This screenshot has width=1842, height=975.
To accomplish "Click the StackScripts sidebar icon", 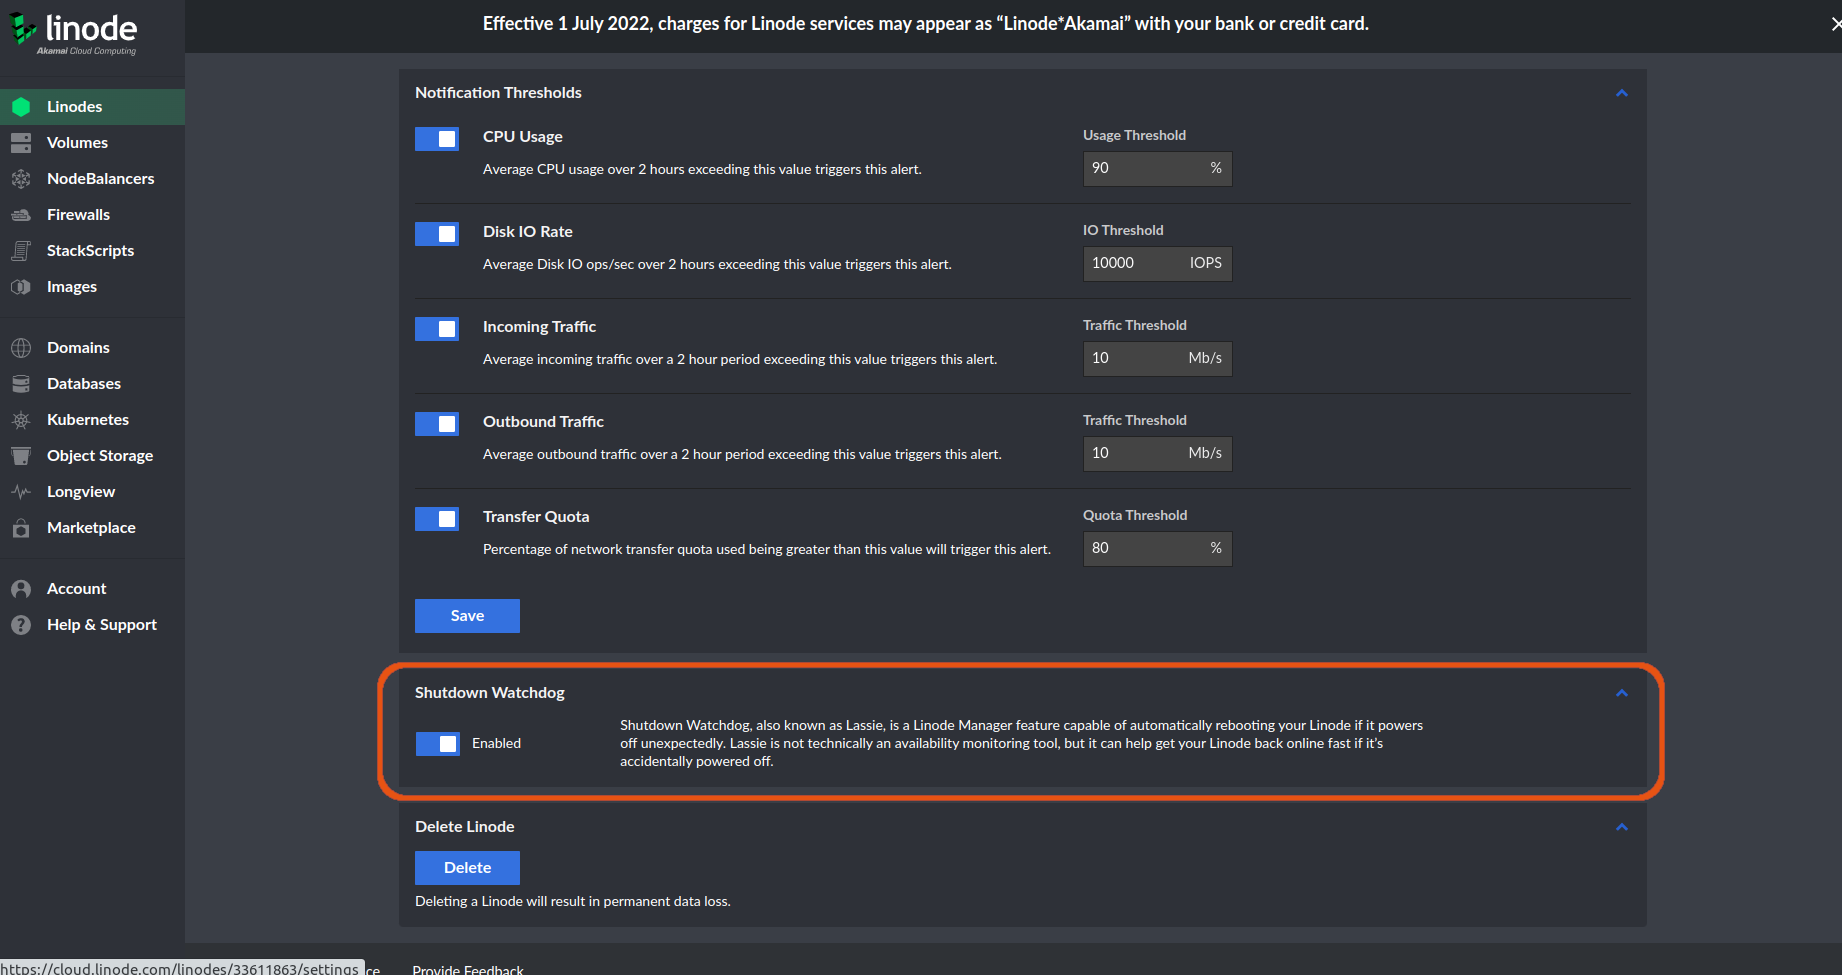I will click(21, 251).
